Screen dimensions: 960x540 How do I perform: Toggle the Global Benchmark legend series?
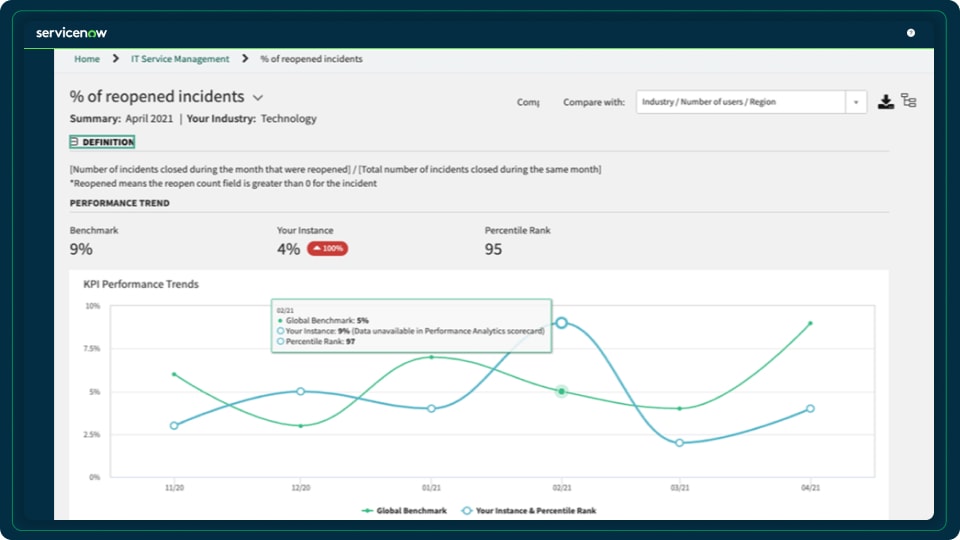pyautogui.click(x=406, y=510)
